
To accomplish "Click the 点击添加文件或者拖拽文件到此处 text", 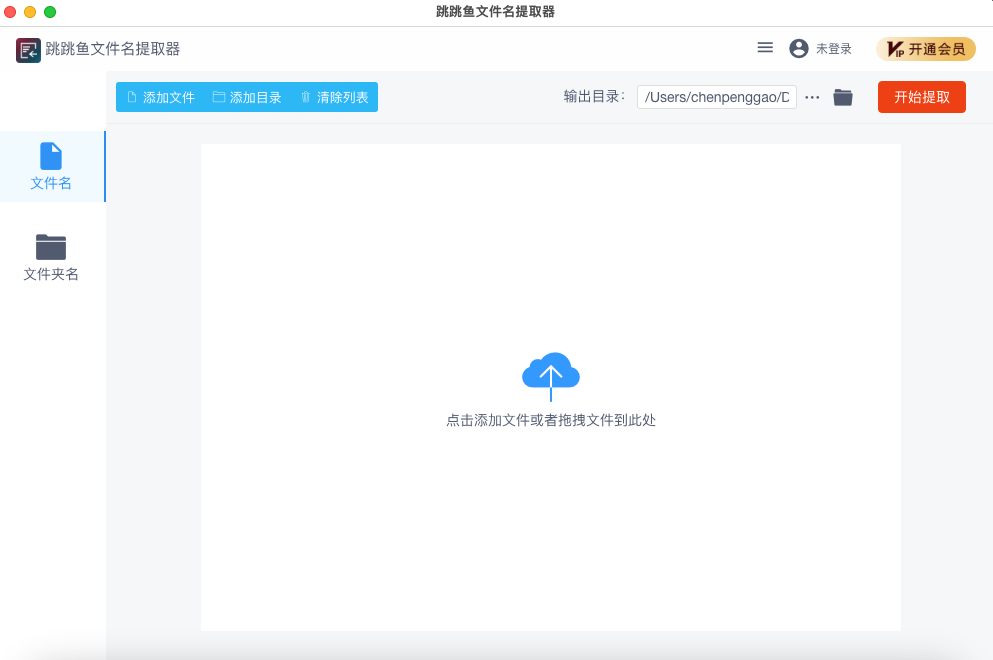I will 550,420.
